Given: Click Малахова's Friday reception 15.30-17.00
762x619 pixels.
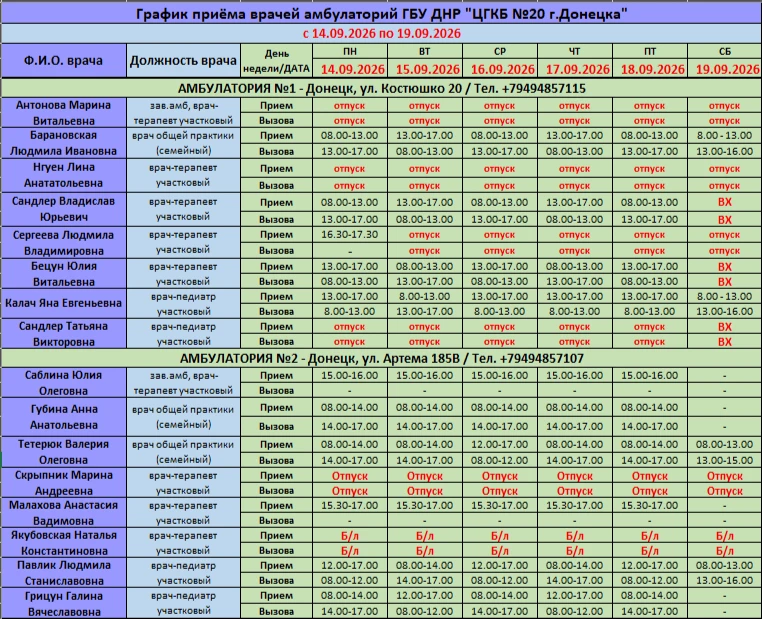Looking at the screenshot, I should coord(649,506).
